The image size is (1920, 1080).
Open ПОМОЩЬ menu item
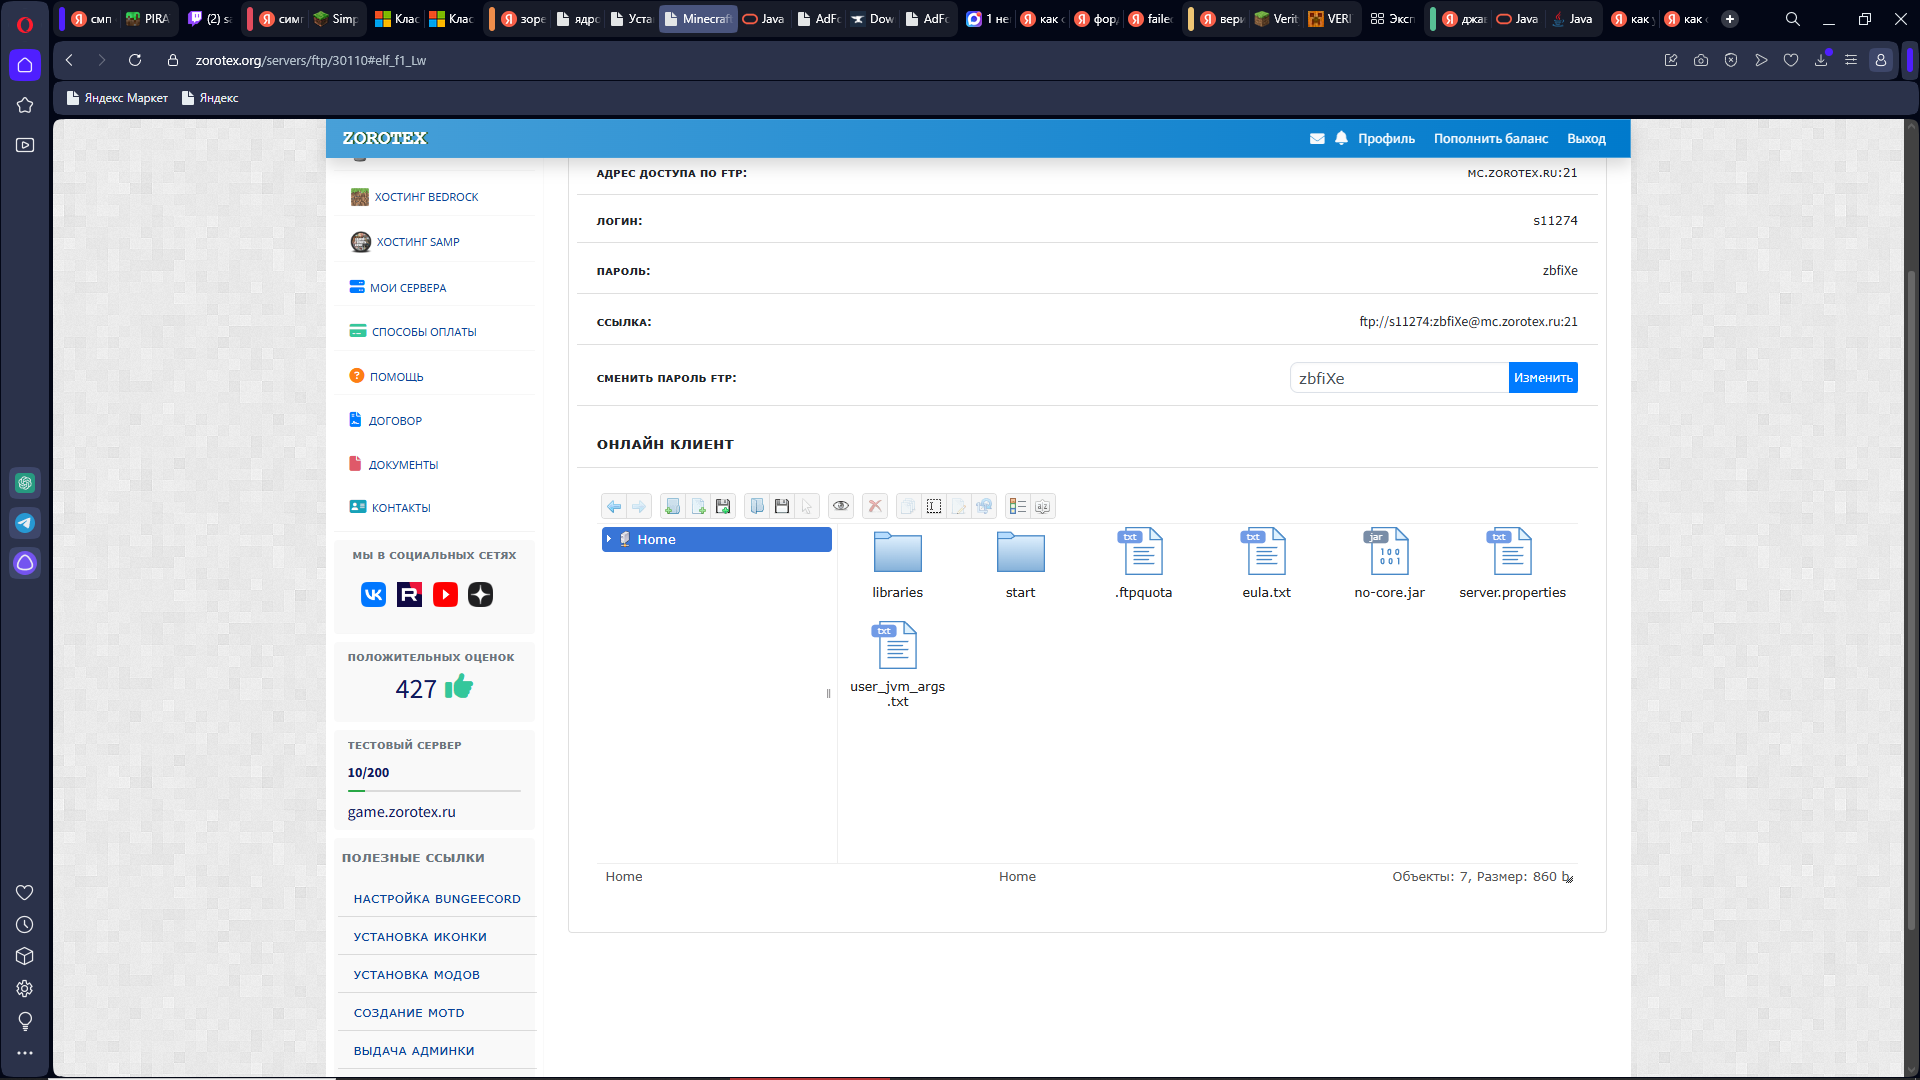point(396,377)
